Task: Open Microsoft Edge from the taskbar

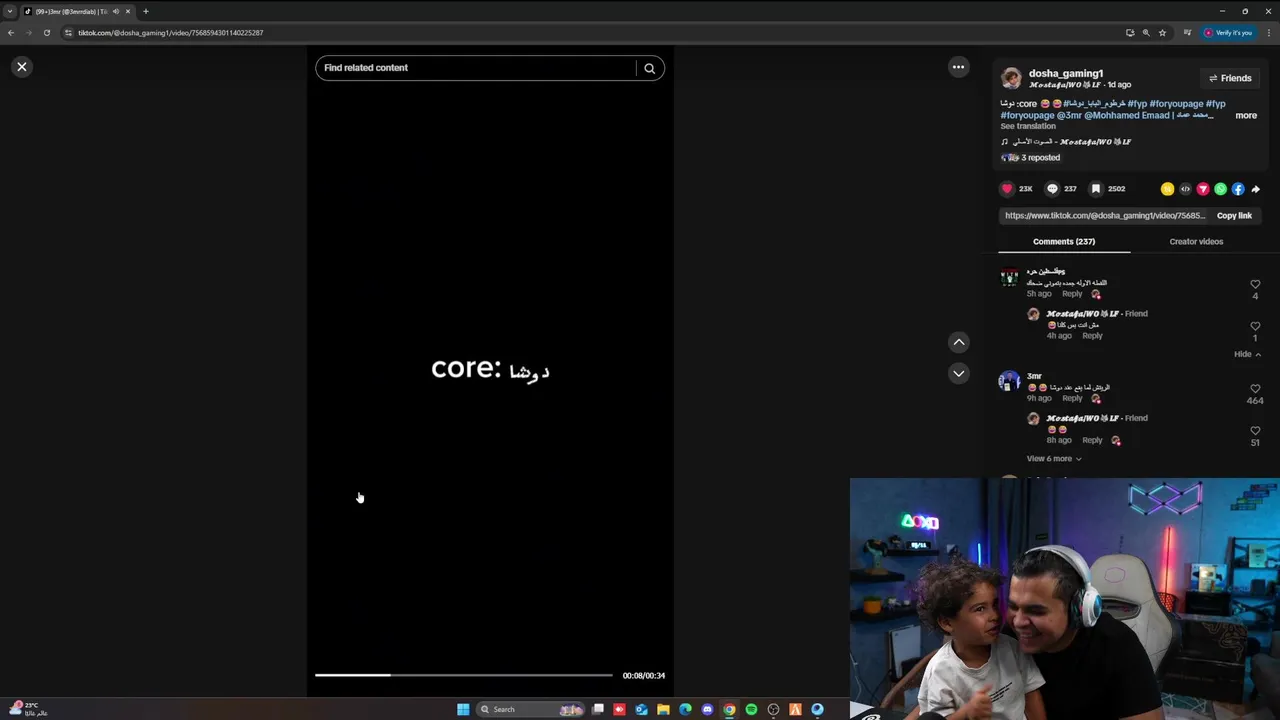Action: [685, 709]
